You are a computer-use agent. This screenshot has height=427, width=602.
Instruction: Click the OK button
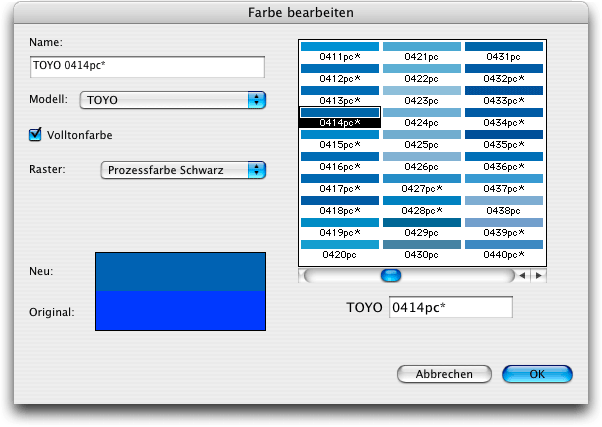tap(537, 374)
